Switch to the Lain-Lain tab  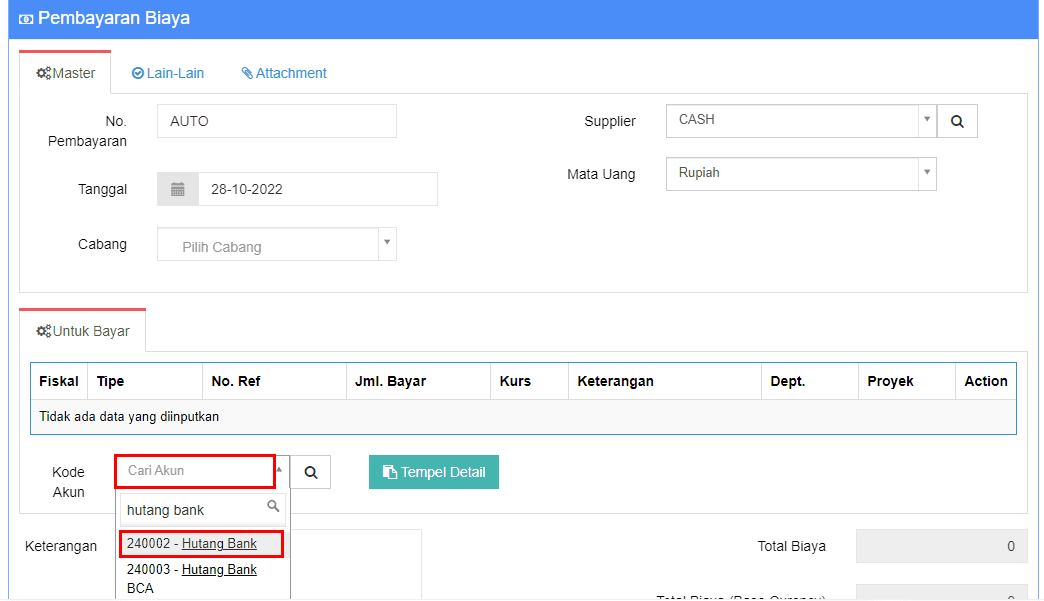point(168,73)
